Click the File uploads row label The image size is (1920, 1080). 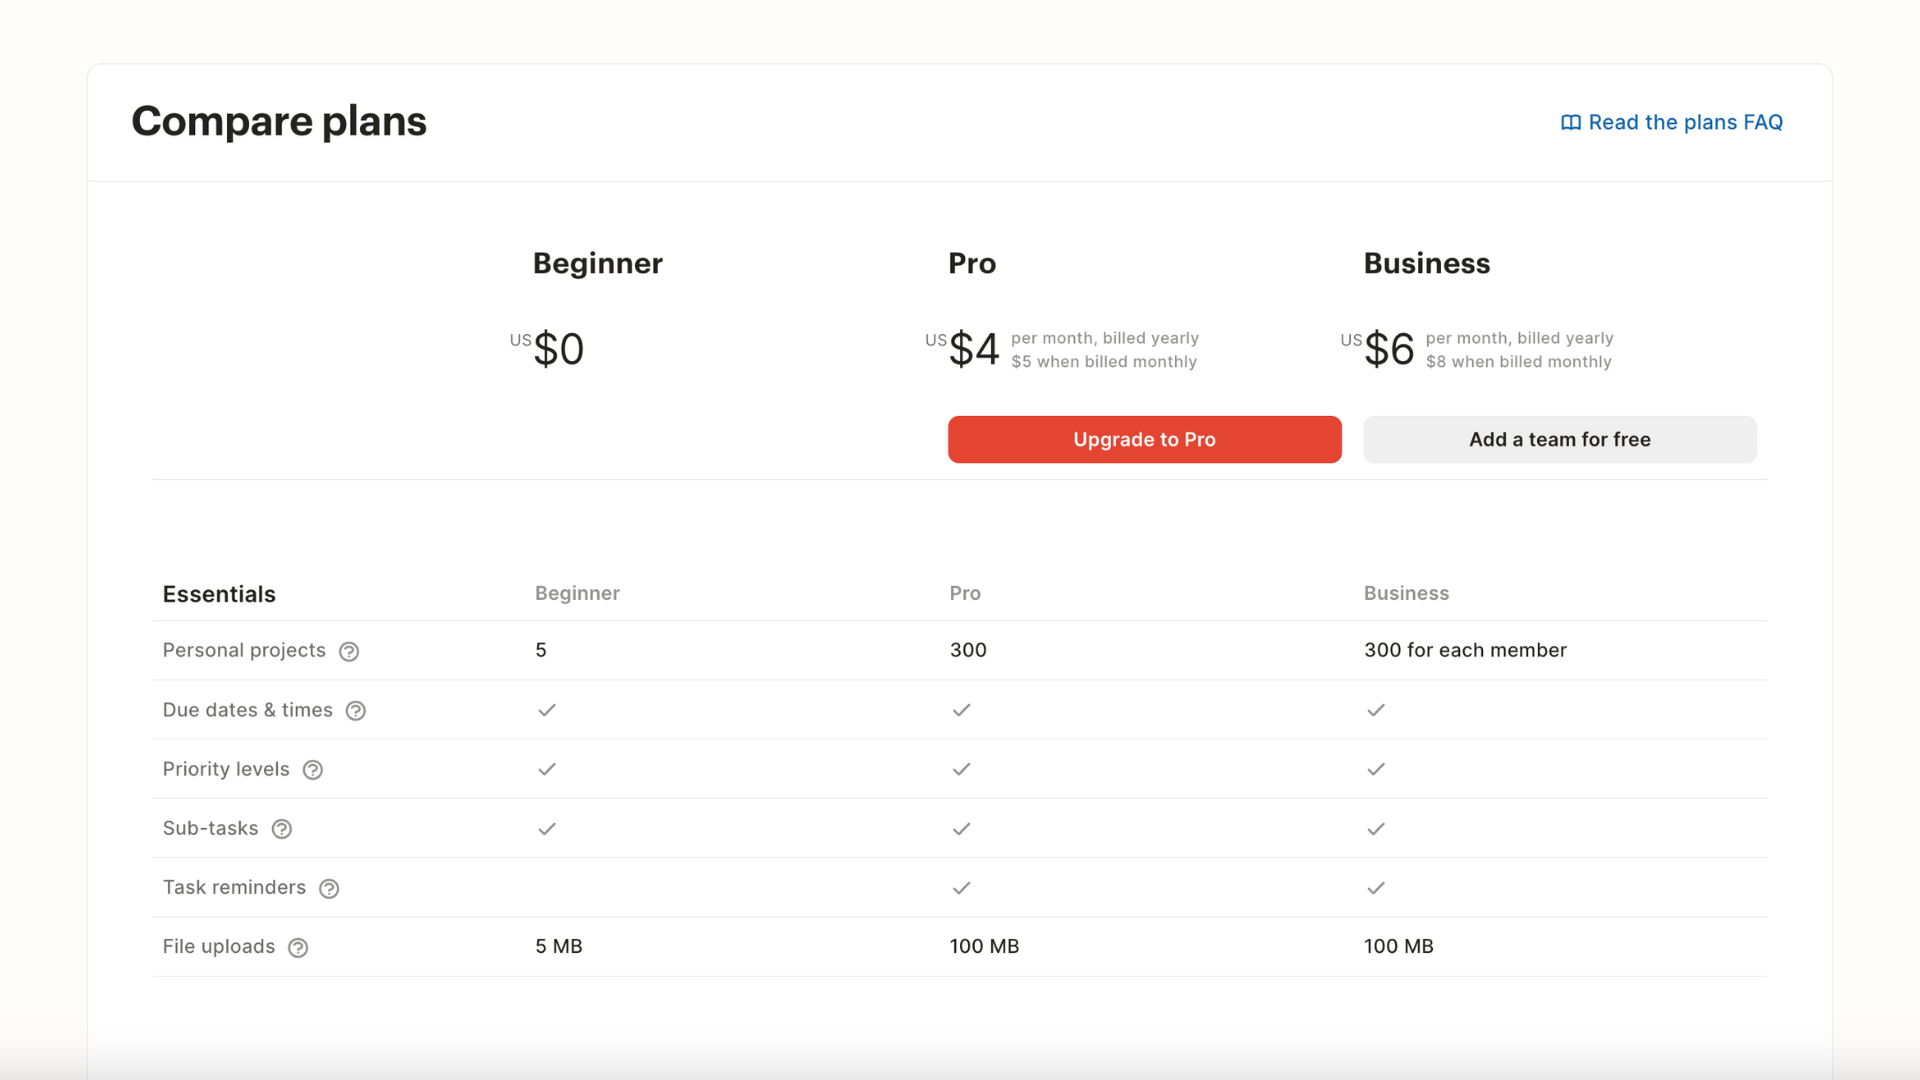click(x=218, y=946)
